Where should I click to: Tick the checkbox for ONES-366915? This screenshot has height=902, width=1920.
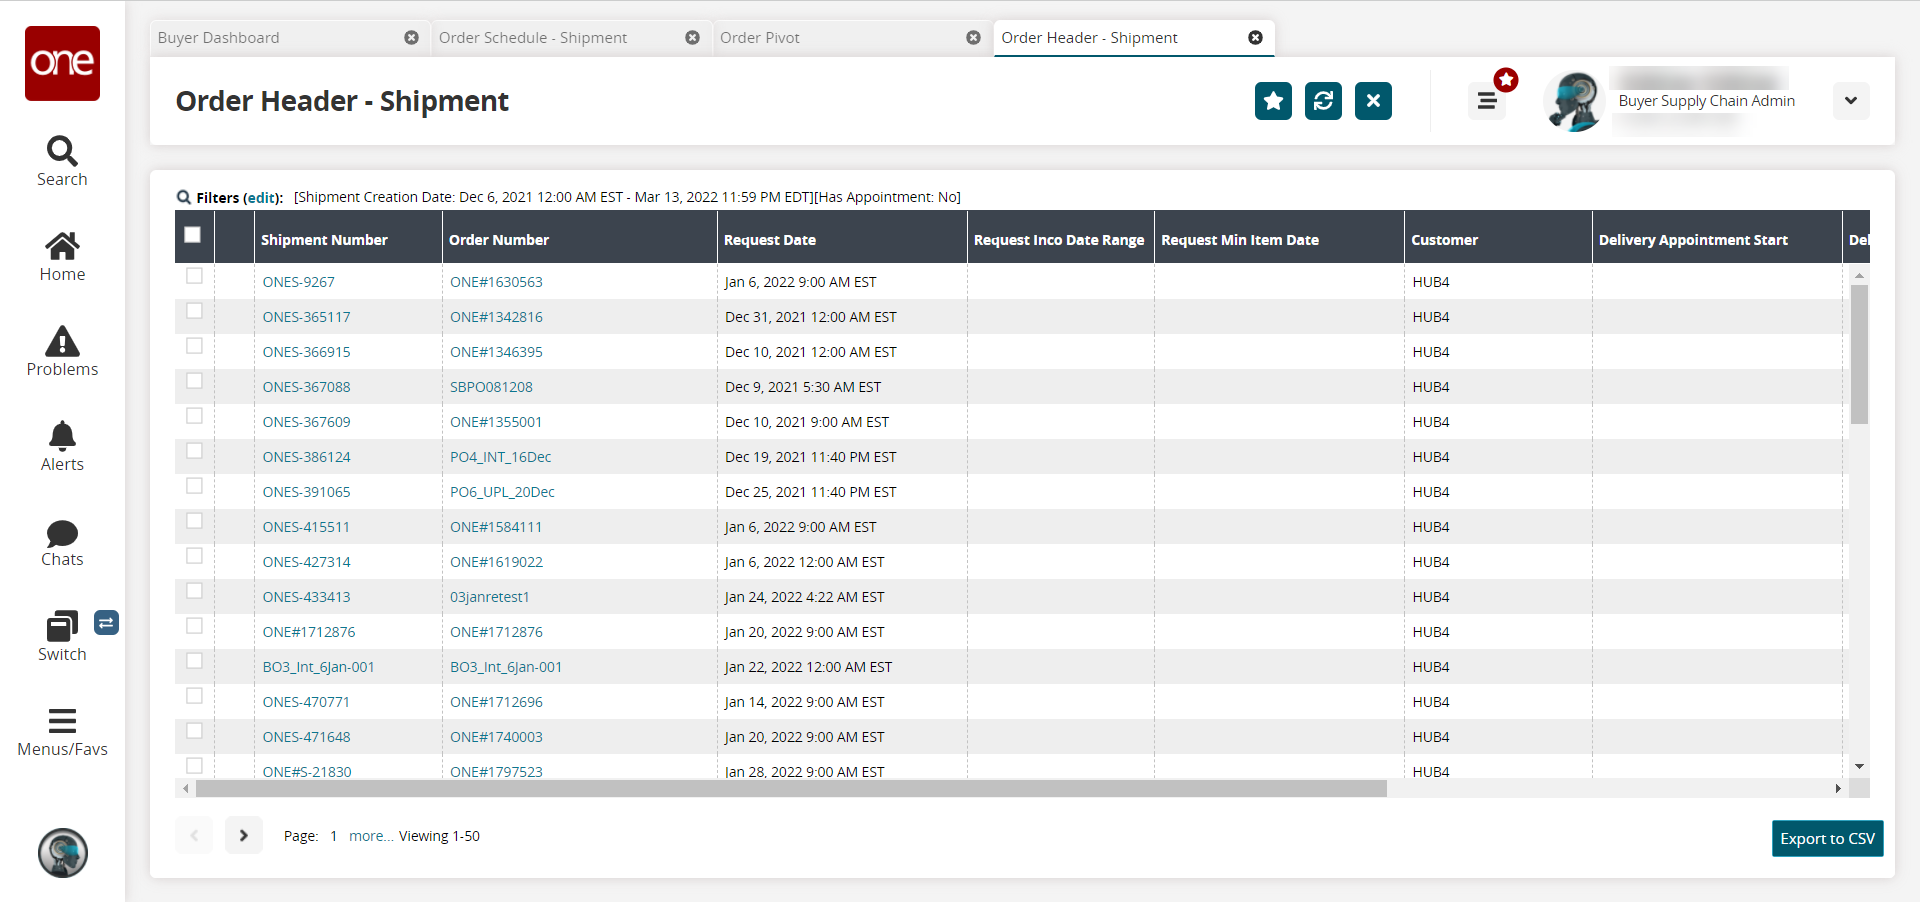194,346
